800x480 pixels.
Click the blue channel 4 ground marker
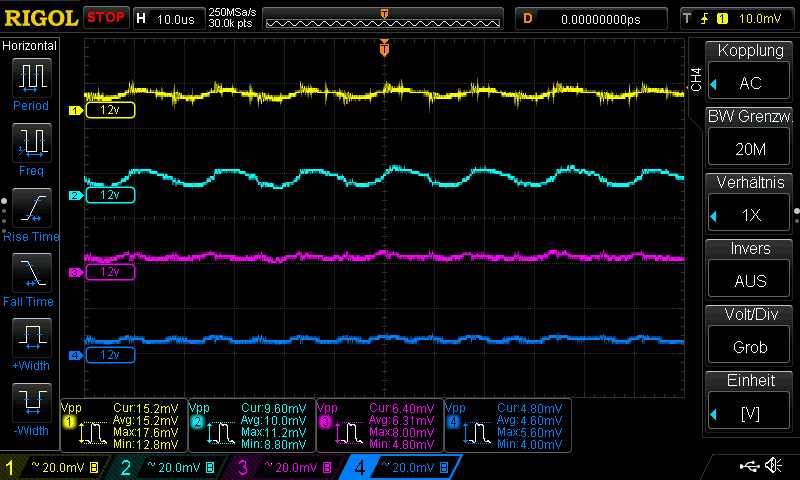click(76, 355)
